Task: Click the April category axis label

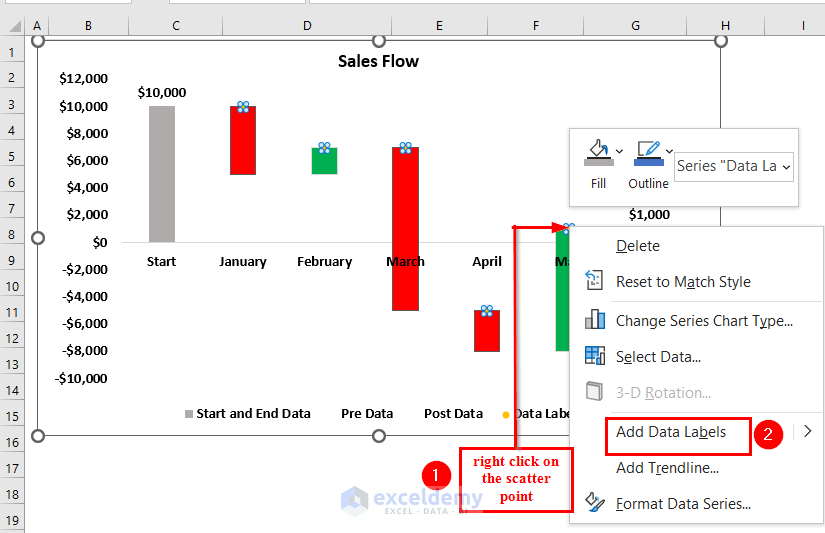Action: [487, 262]
